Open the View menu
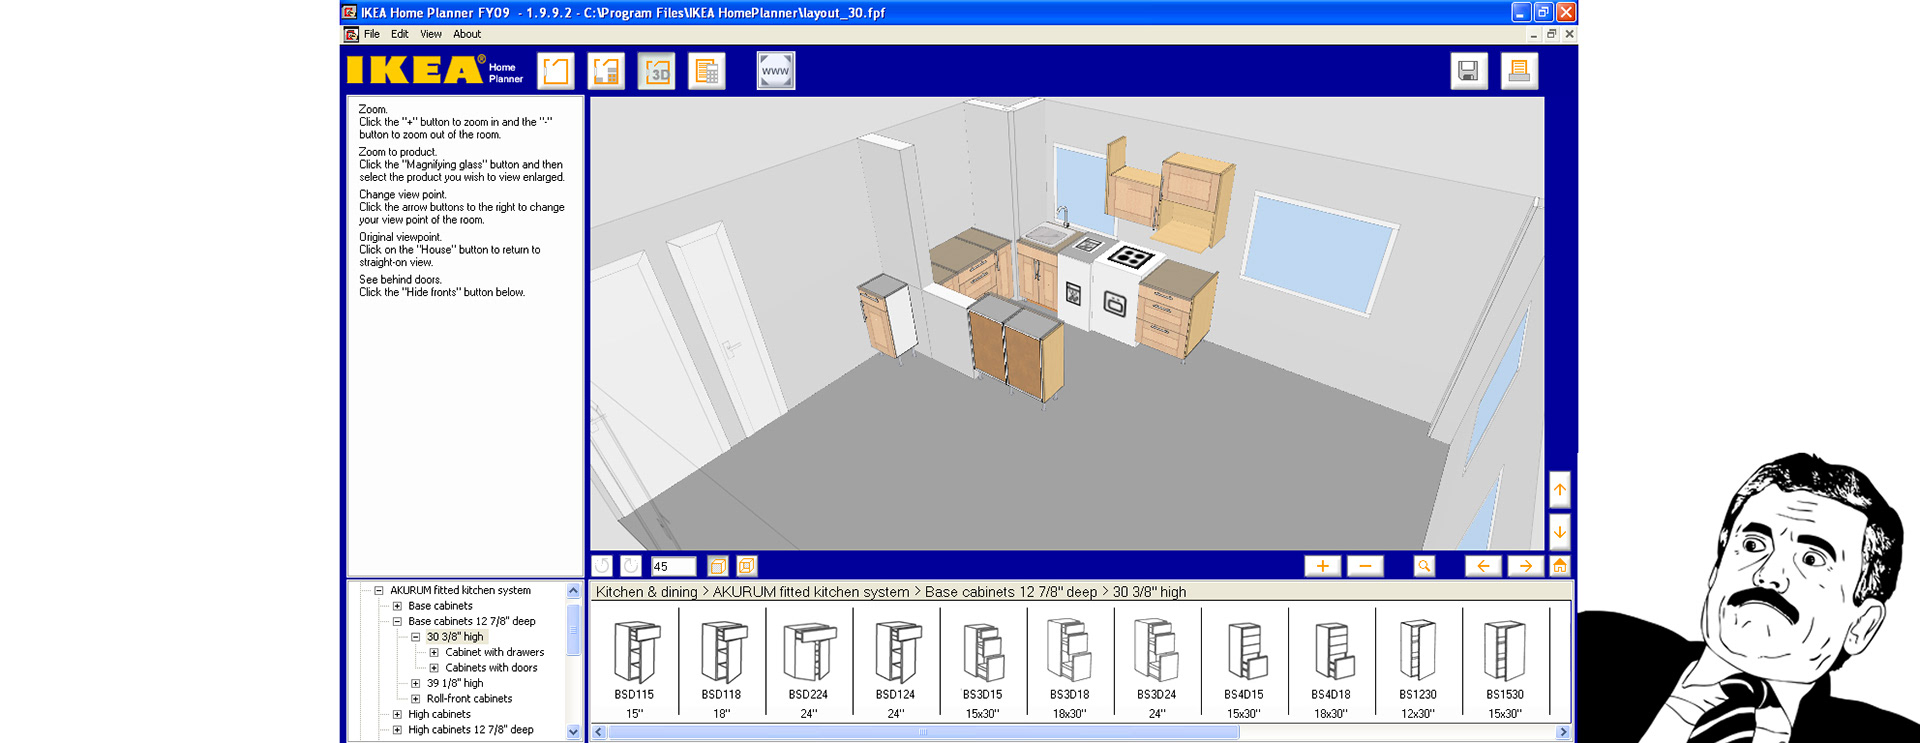The image size is (1920, 743). tap(431, 34)
